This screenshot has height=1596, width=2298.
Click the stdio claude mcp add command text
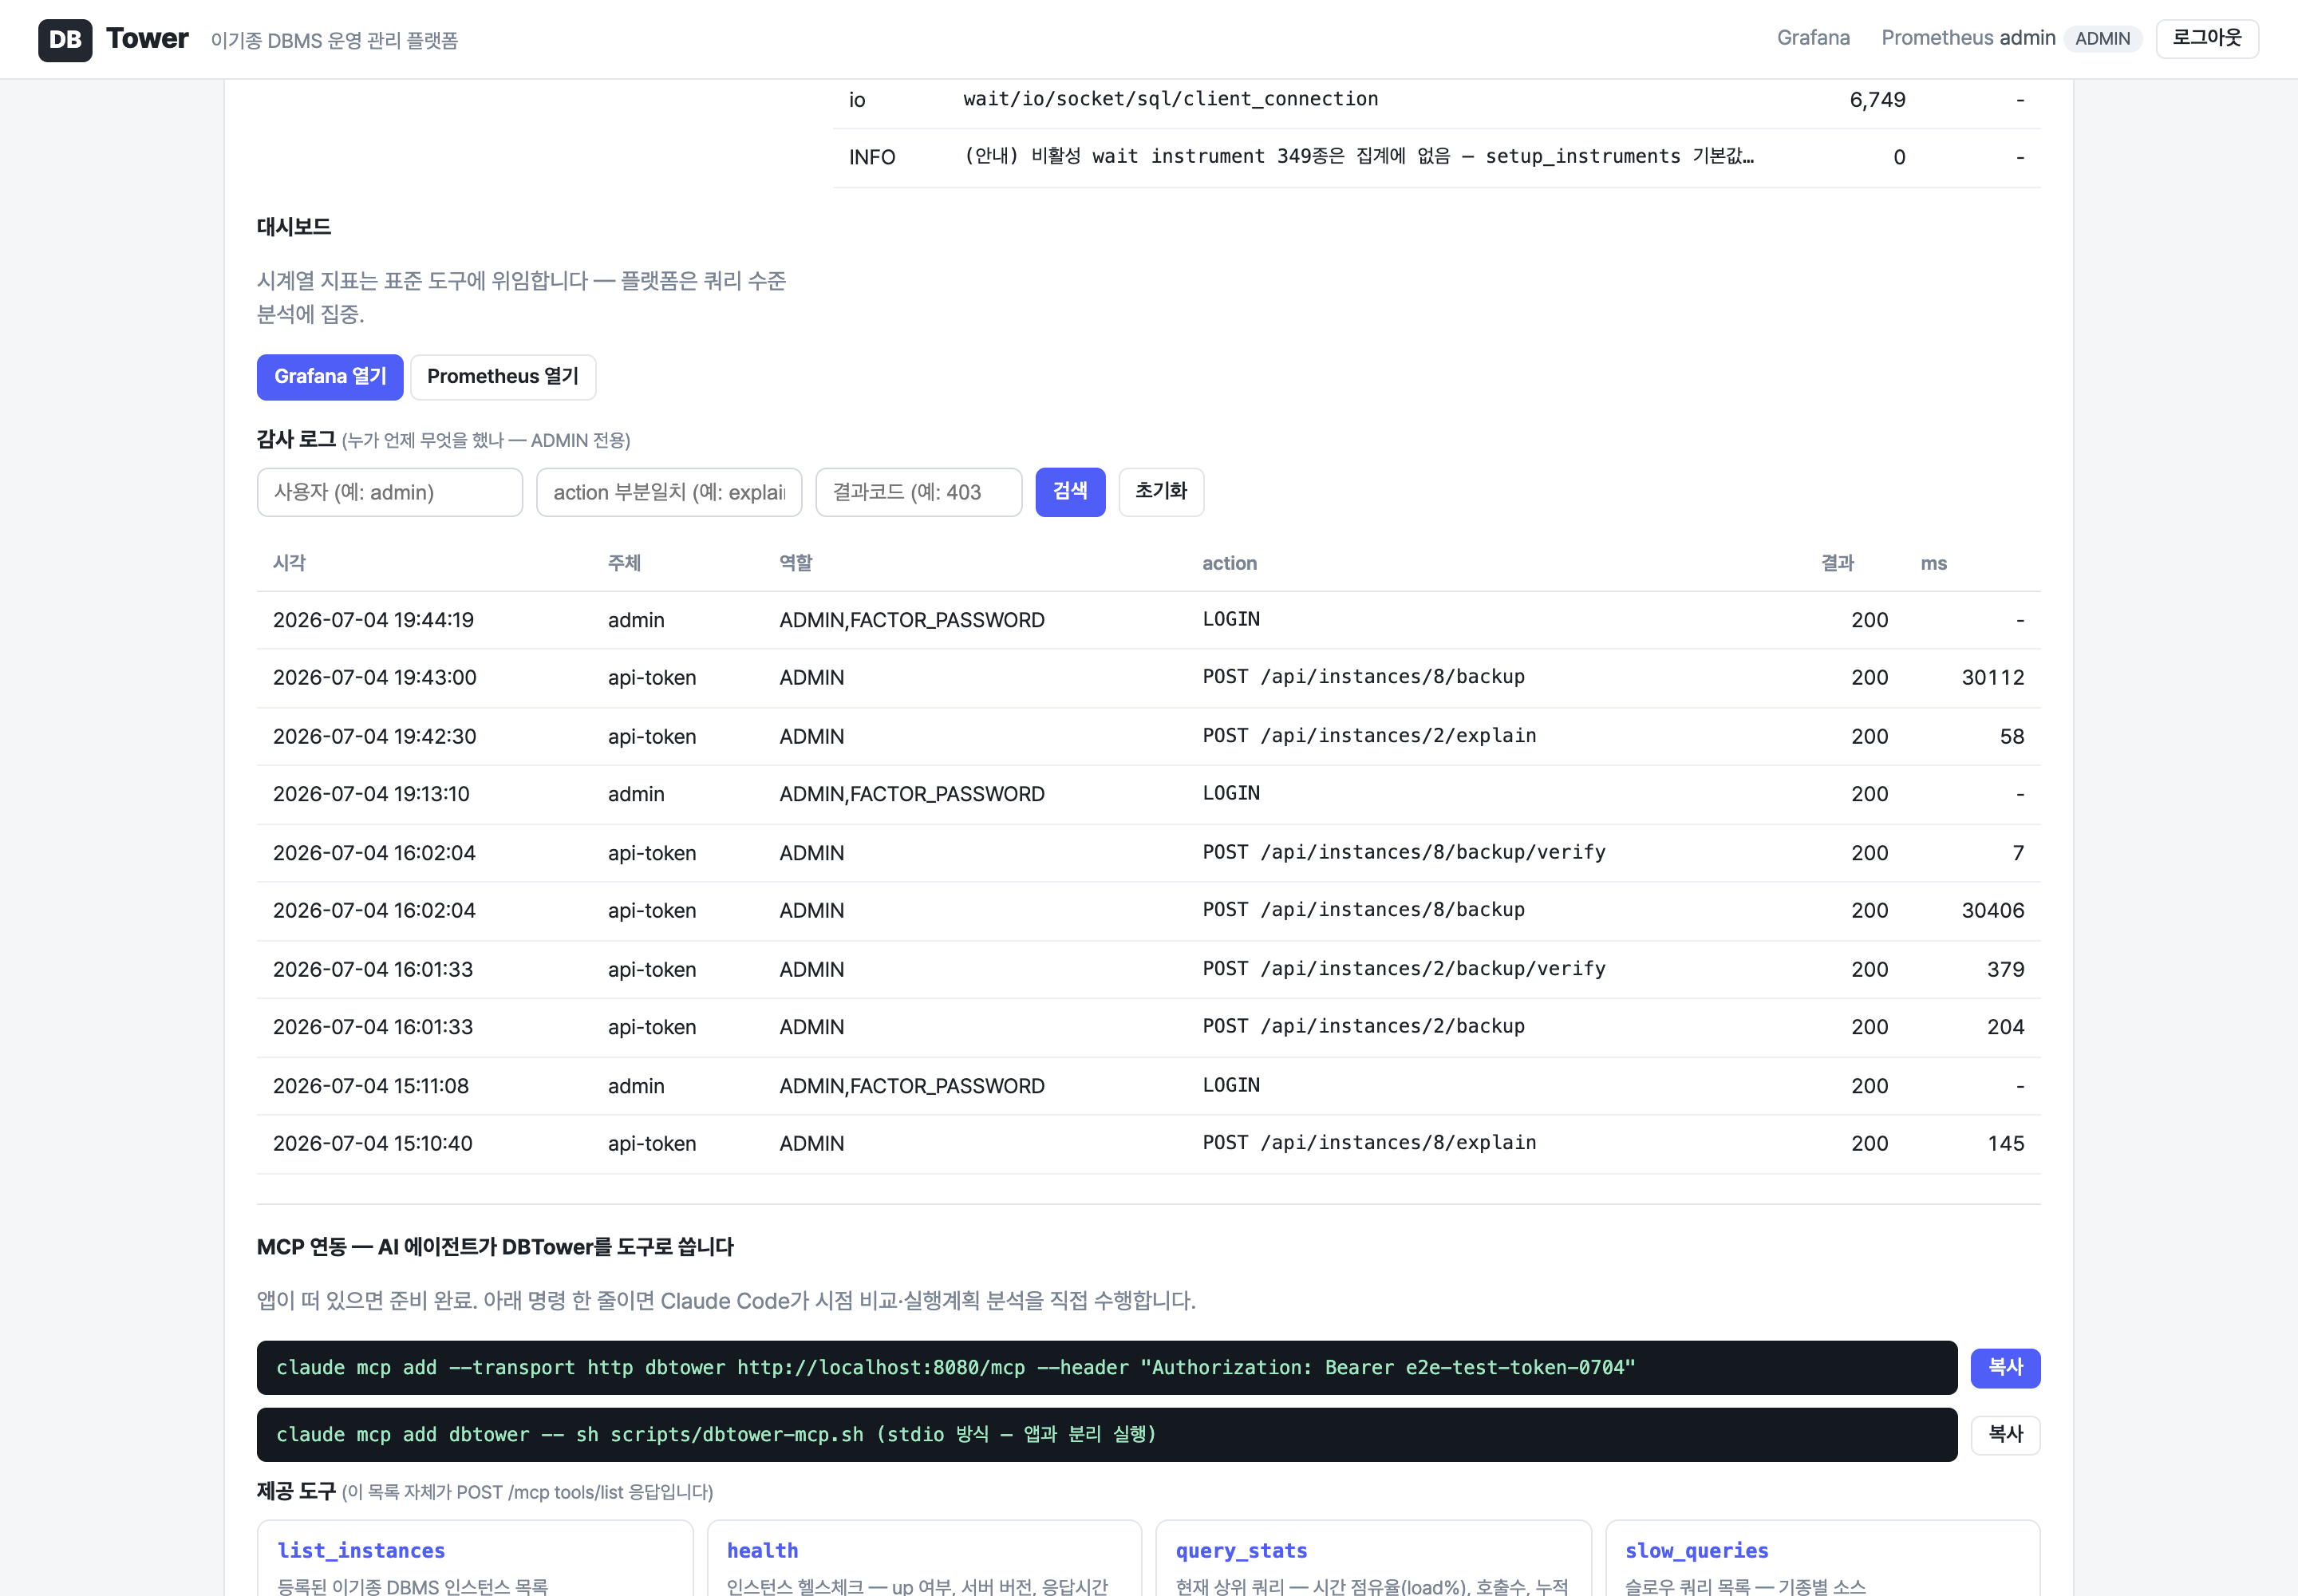[x=716, y=1435]
